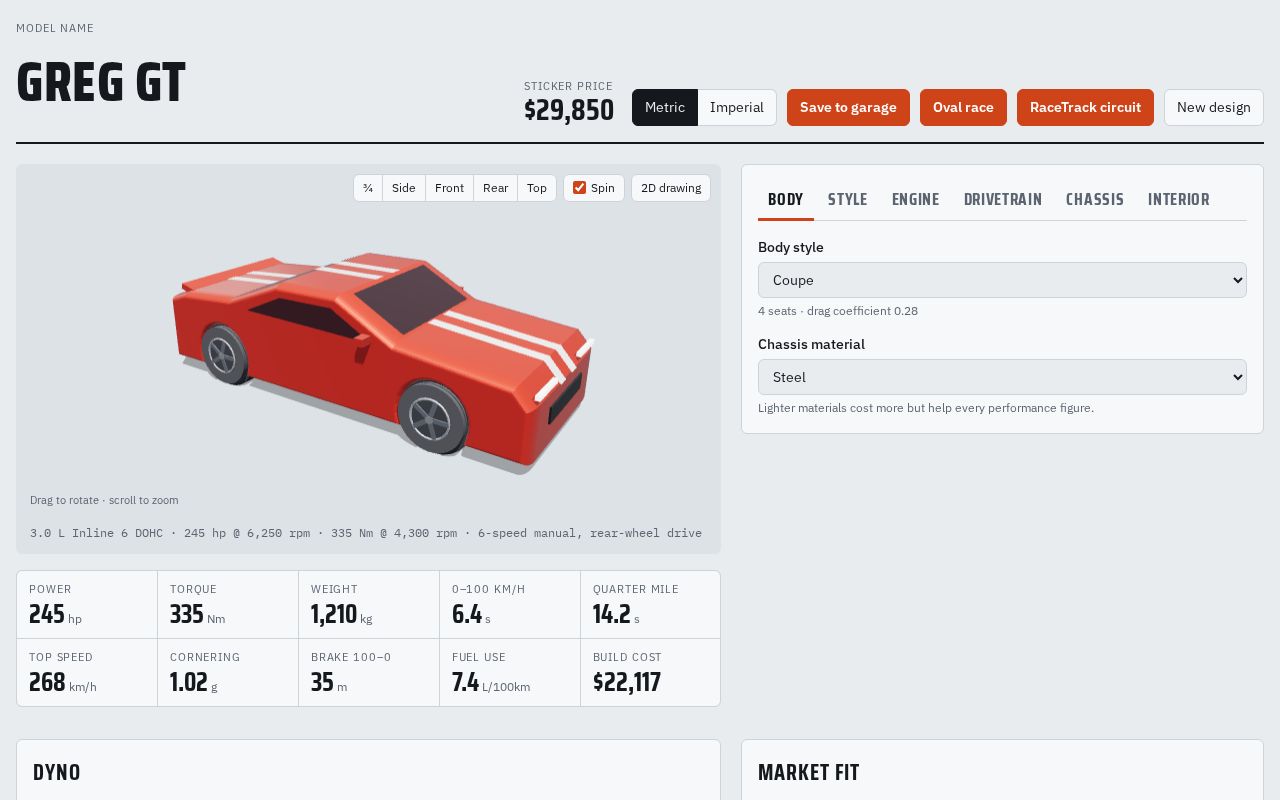This screenshot has height=800, width=1280.
Task: Click the Weight value 1,210 kg
Action: click(341, 615)
